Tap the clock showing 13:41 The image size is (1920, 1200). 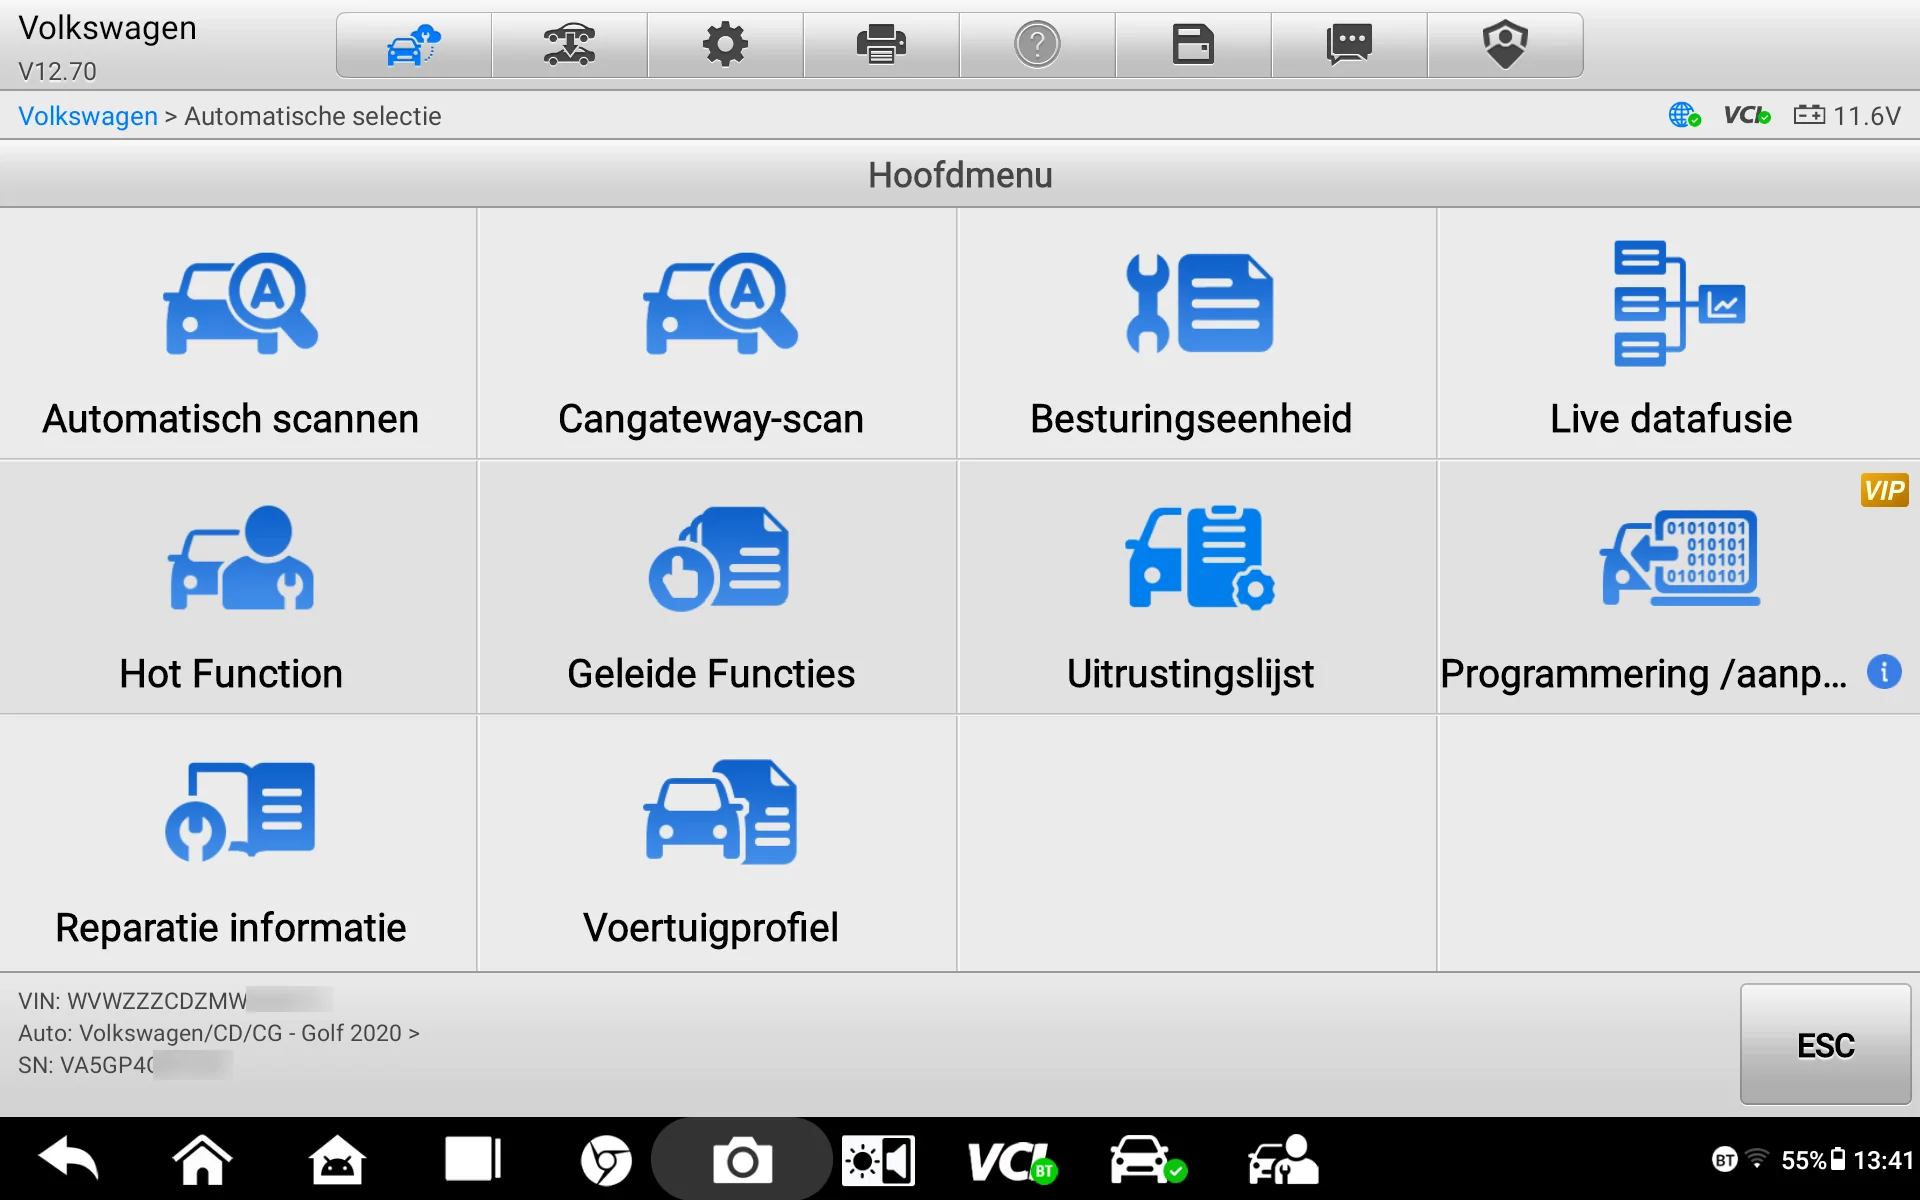(1884, 1160)
